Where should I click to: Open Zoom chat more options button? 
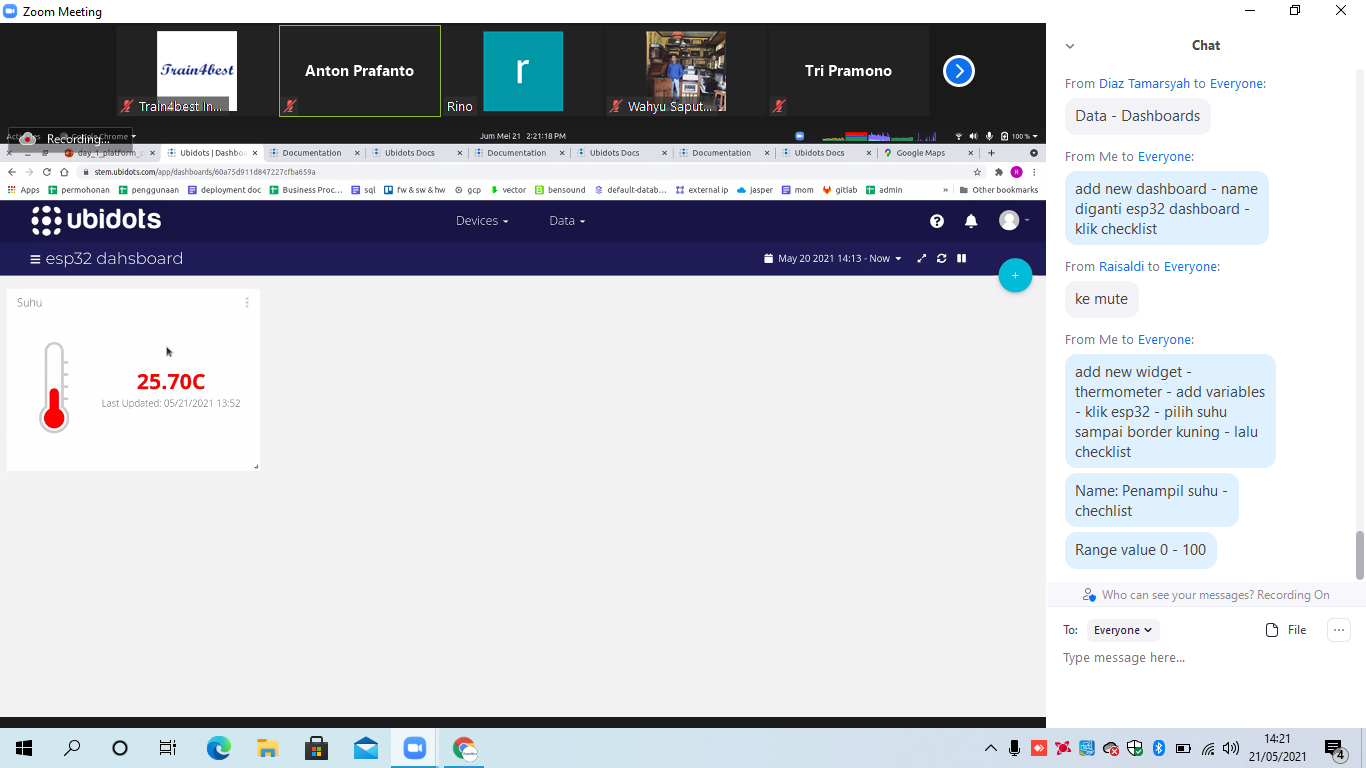click(1338, 630)
